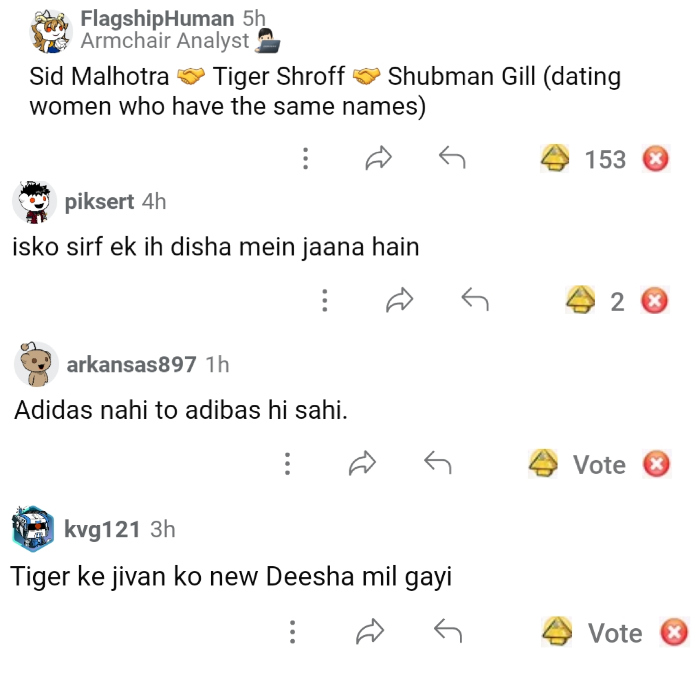
Task: Reply to FlagshipHuman's comment
Action: (452, 159)
